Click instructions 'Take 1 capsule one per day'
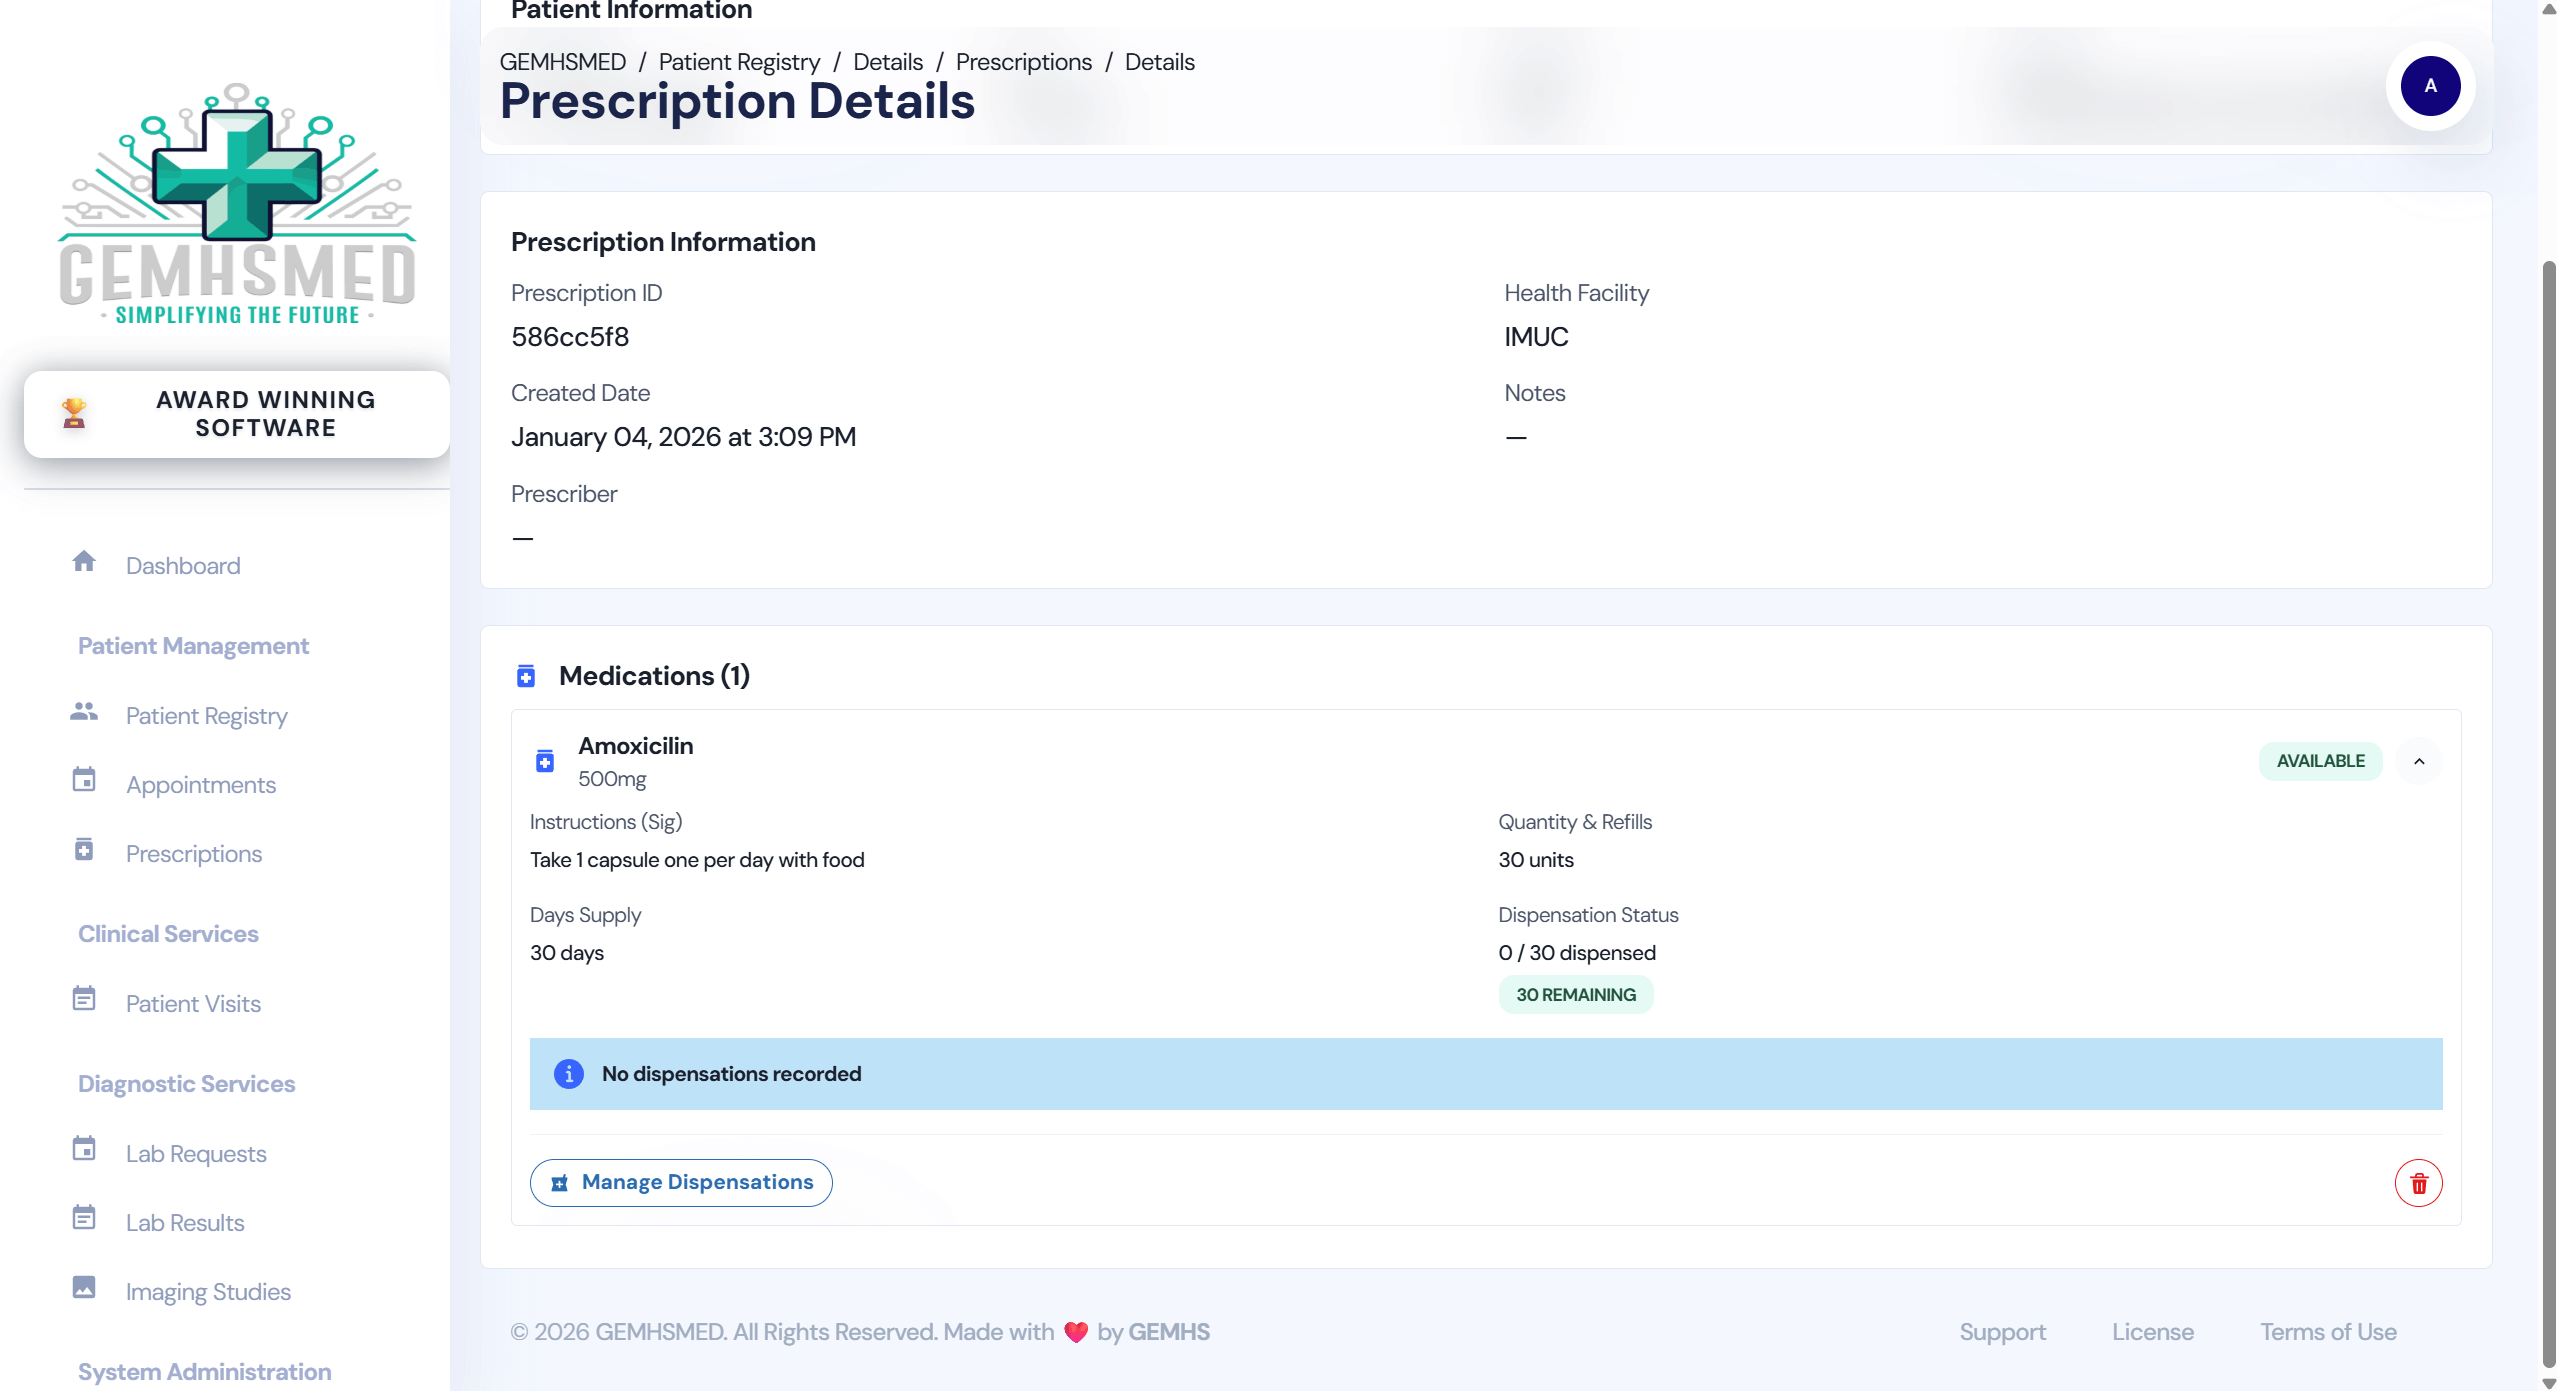The width and height of the screenshot is (2557, 1391). tap(697, 860)
